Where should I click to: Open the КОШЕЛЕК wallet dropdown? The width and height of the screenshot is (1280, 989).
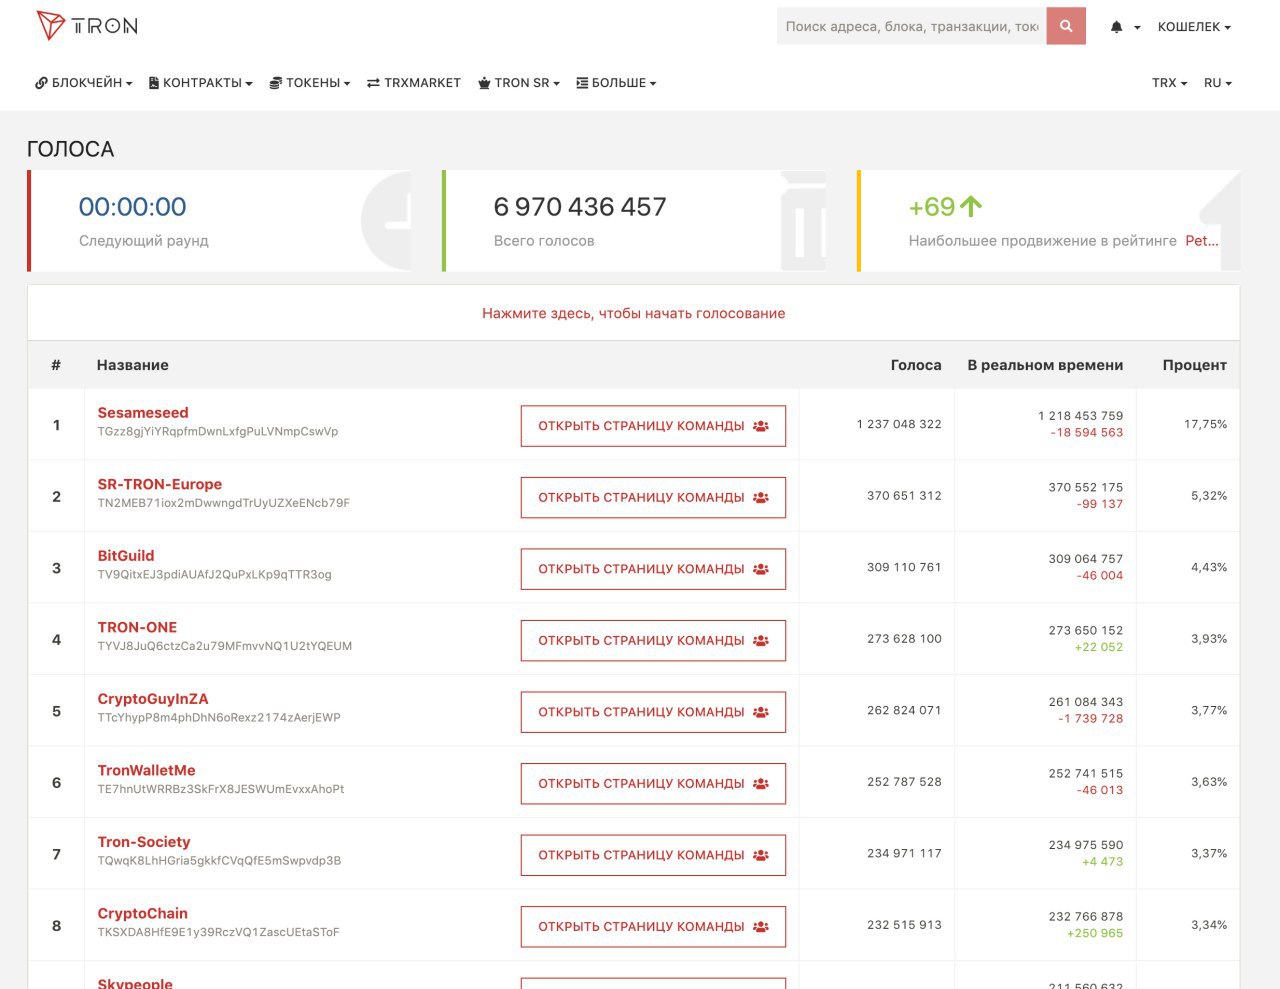[x=1194, y=27]
